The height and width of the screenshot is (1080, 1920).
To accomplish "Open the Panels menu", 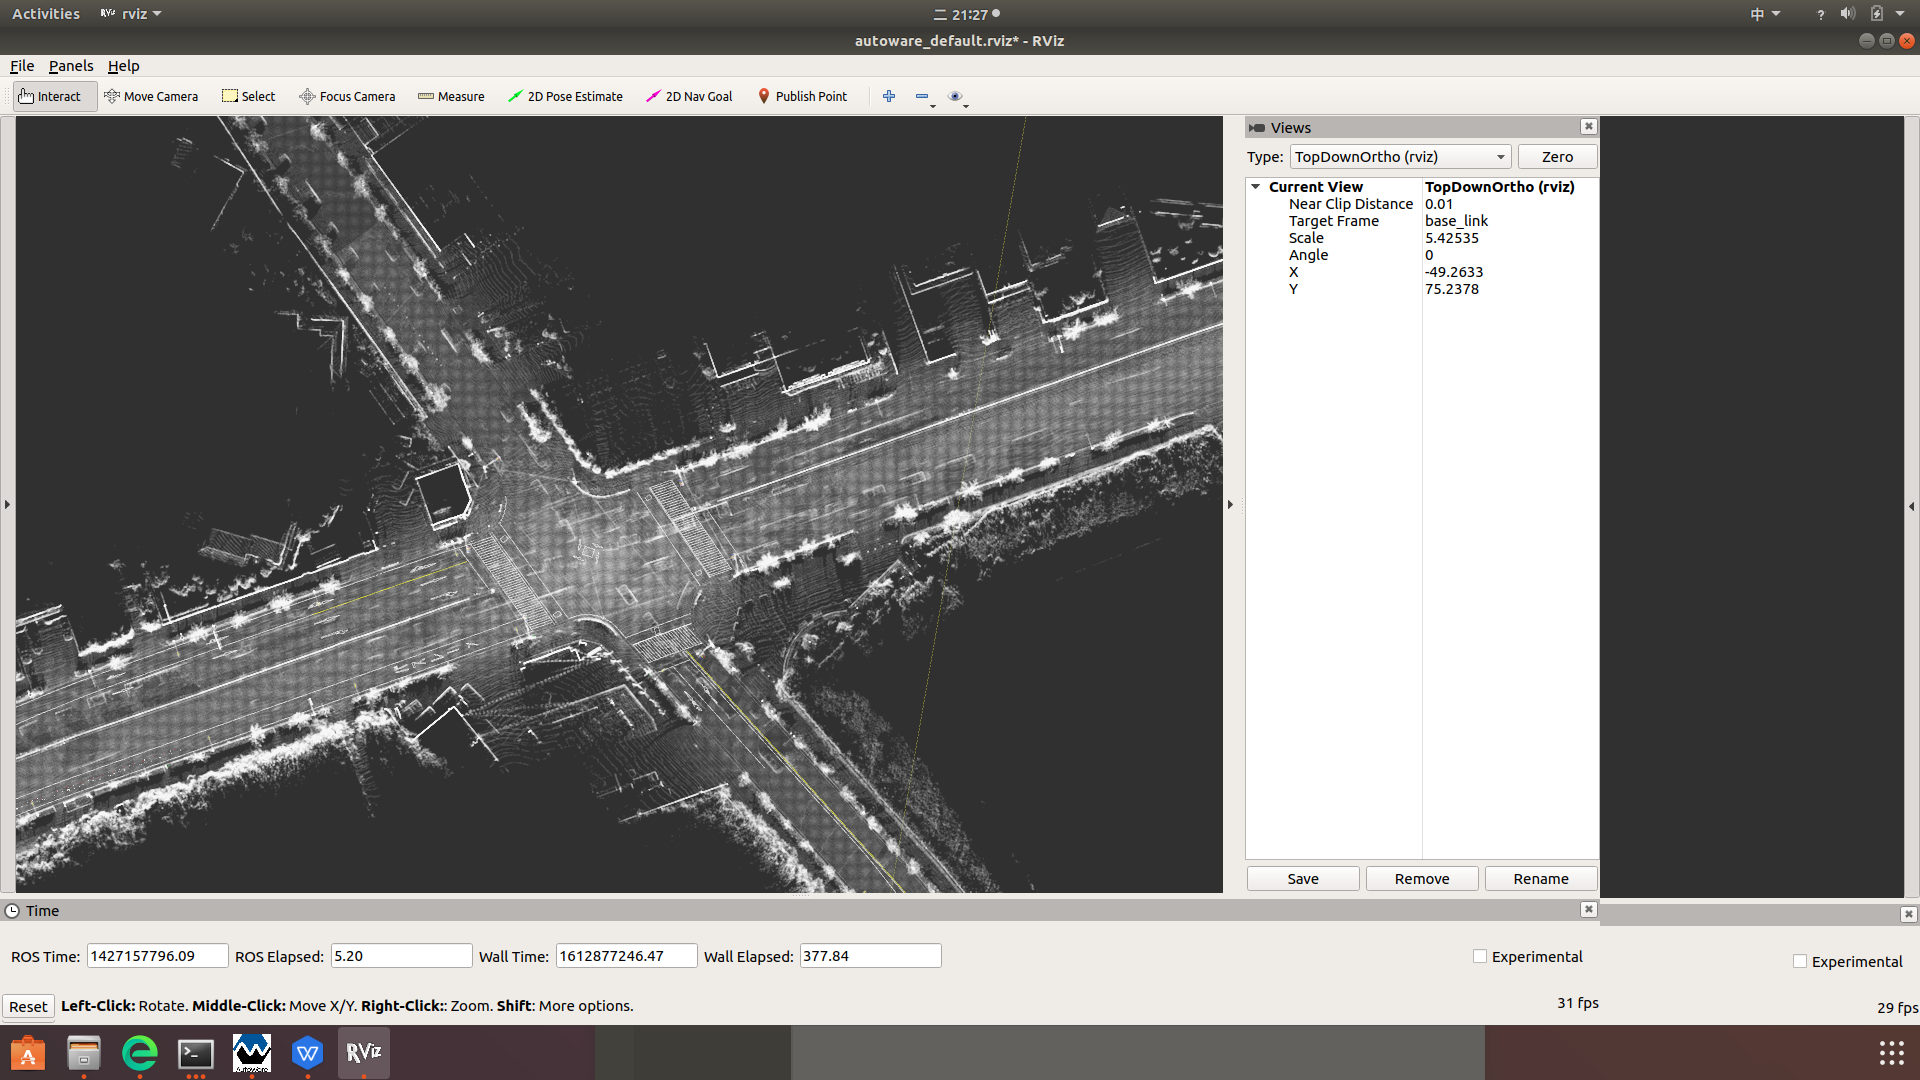I will 71,66.
